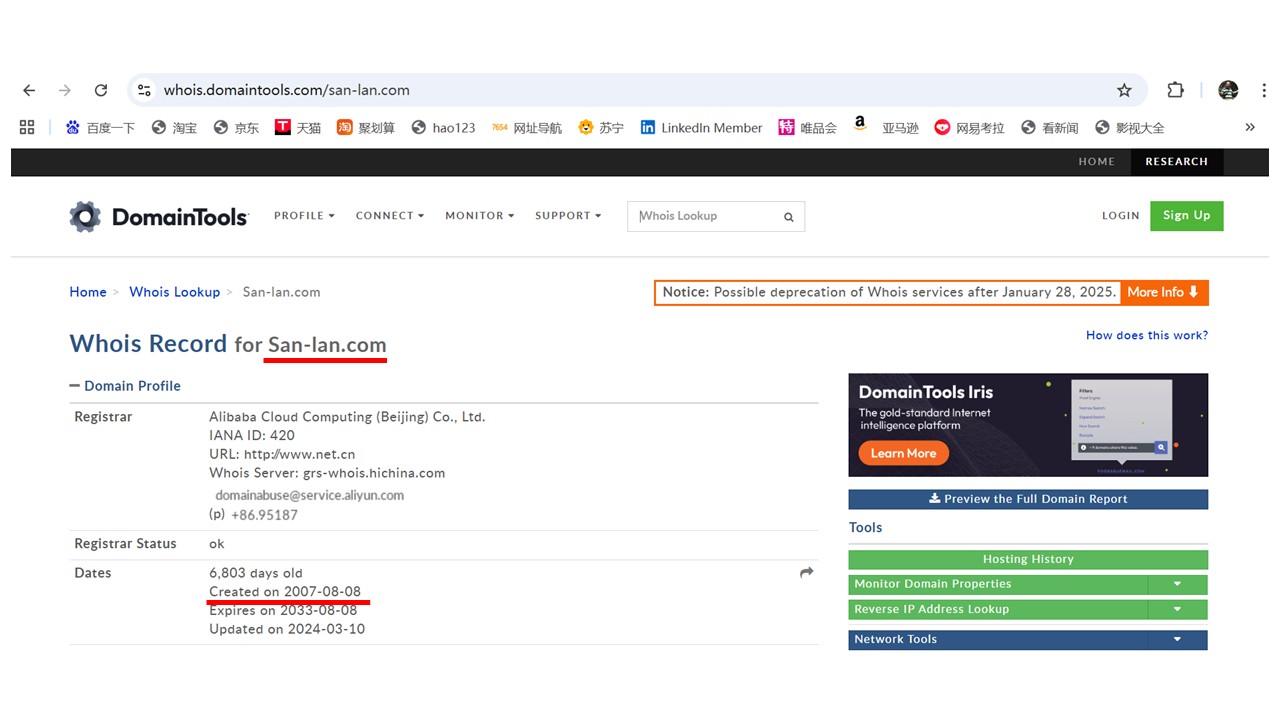1280x720 pixels.
Task: Reload the page with the refresh icon
Action: 101,90
